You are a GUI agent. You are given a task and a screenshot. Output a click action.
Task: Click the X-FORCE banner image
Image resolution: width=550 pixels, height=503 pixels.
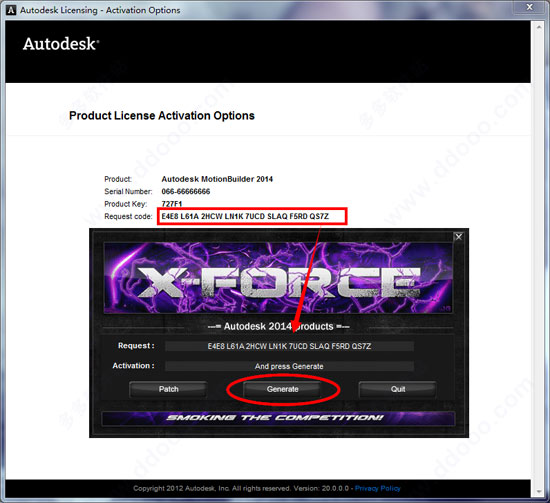click(x=278, y=278)
